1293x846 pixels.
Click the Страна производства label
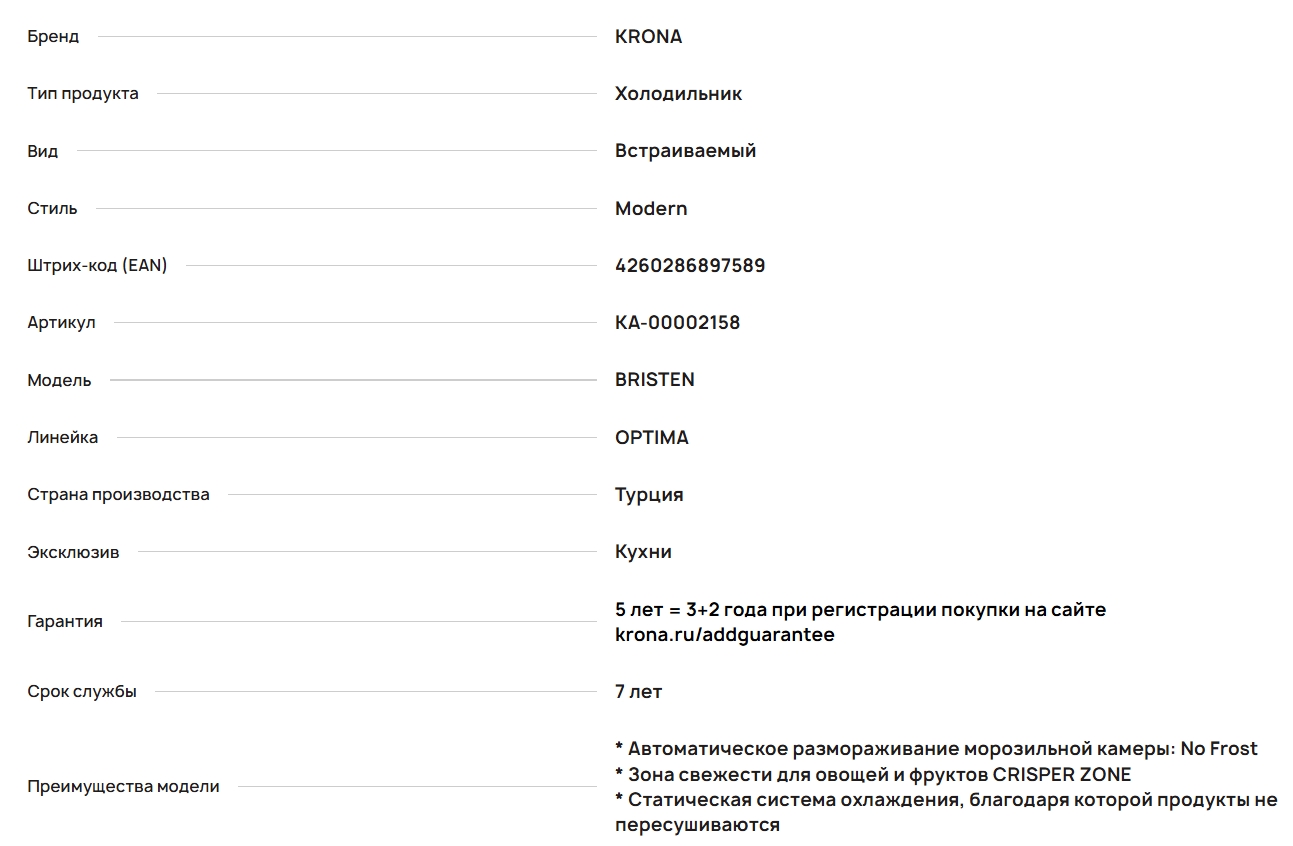point(118,495)
